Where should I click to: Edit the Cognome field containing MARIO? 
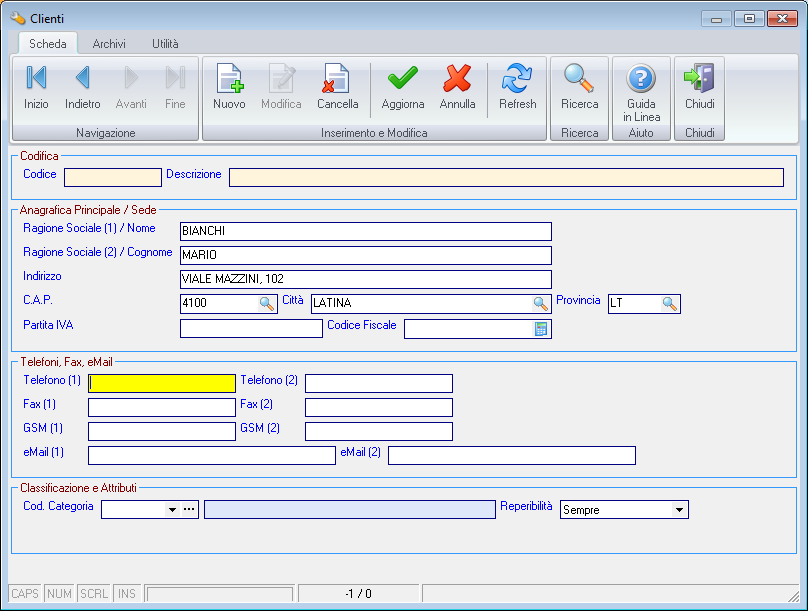point(366,255)
